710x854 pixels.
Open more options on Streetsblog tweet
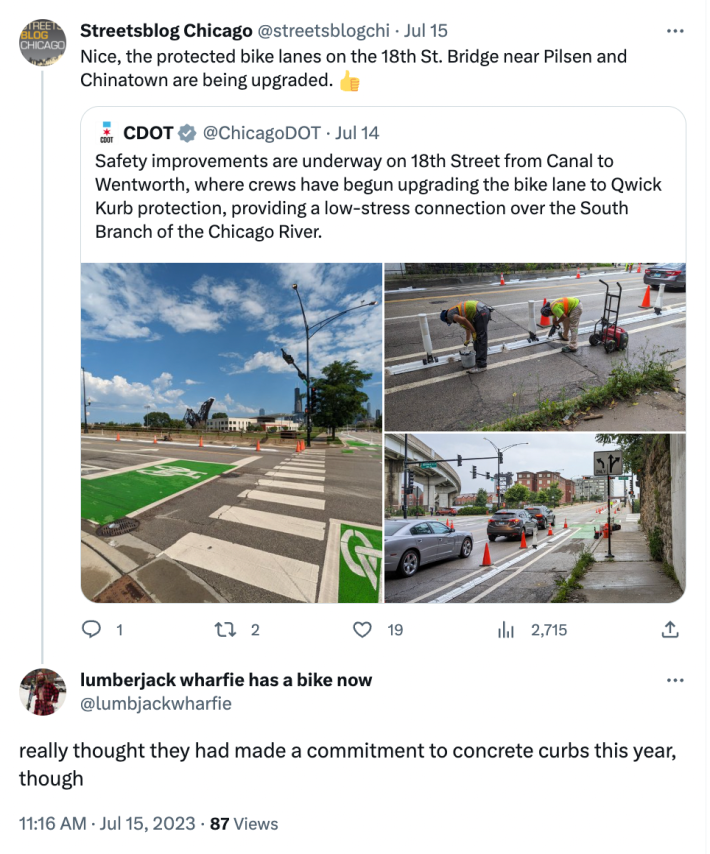click(x=675, y=30)
